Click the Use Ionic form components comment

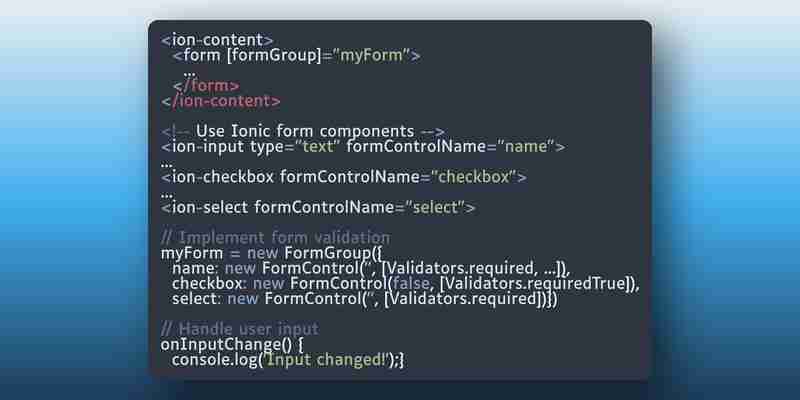pyautogui.click(x=303, y=131)
